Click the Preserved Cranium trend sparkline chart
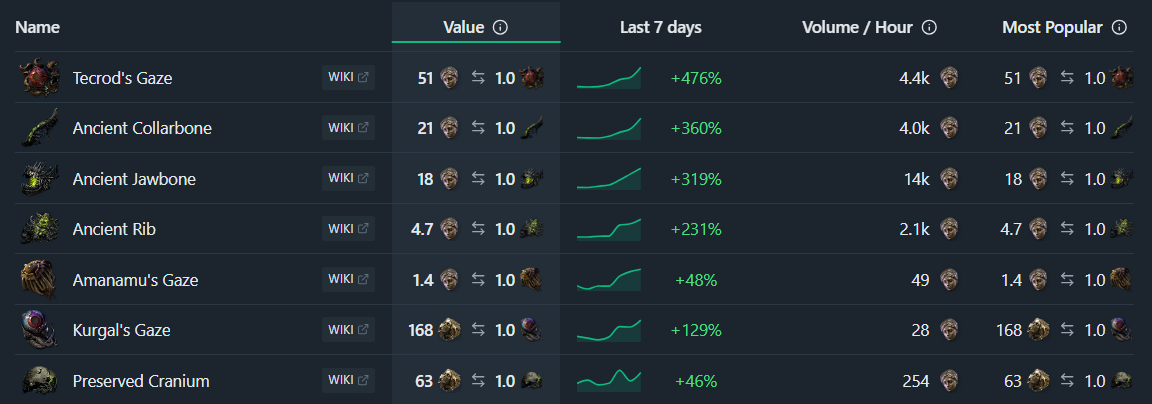This screenshot has width=1152, height=404. 609,379
